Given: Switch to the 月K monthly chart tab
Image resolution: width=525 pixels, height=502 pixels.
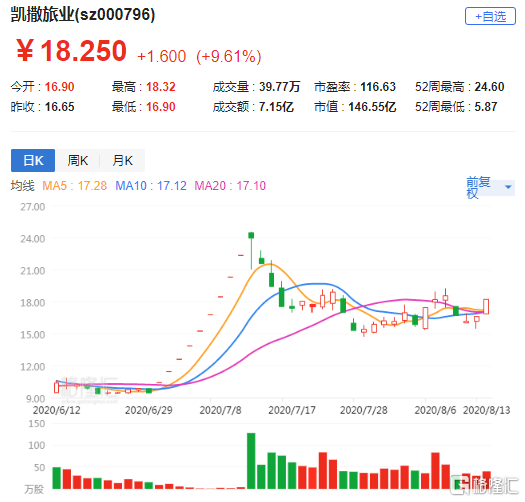Looking at the screenshot, I should point(122,160).
